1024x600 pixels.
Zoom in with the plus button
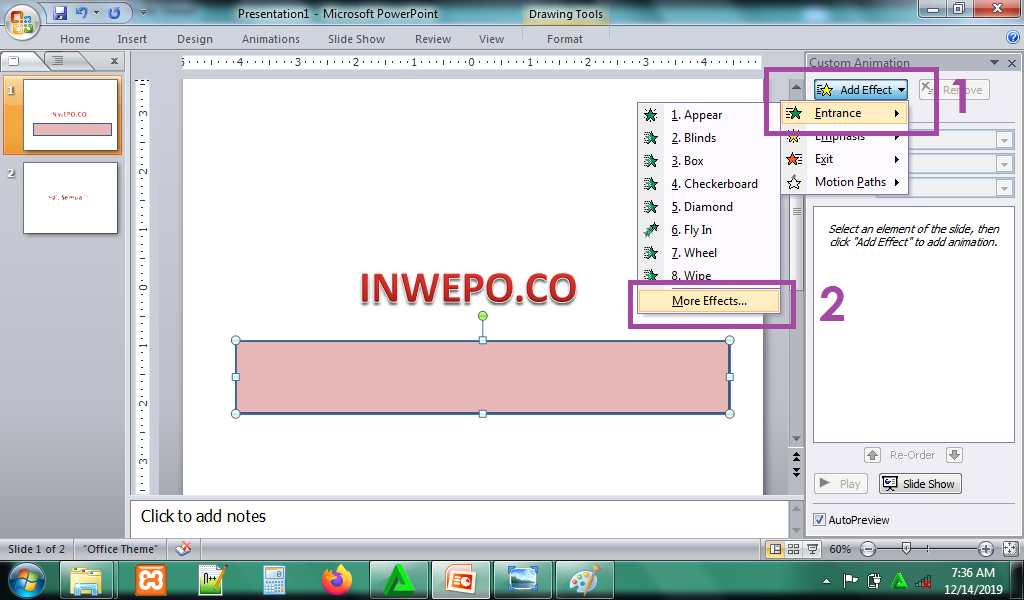click(986, 549)
